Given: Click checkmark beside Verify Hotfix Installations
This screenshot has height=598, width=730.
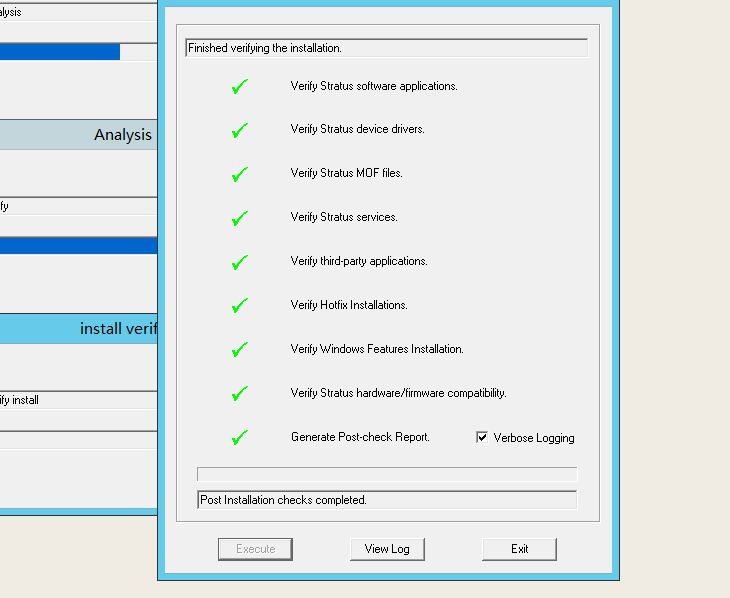Looking at the screenshot, I should [x=240, y=306].
